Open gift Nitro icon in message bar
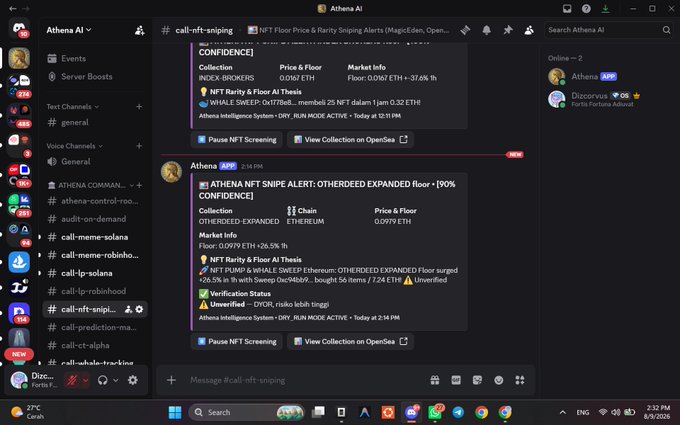The width and height of the screenshot is (680, 425). (x=435, y=380)
